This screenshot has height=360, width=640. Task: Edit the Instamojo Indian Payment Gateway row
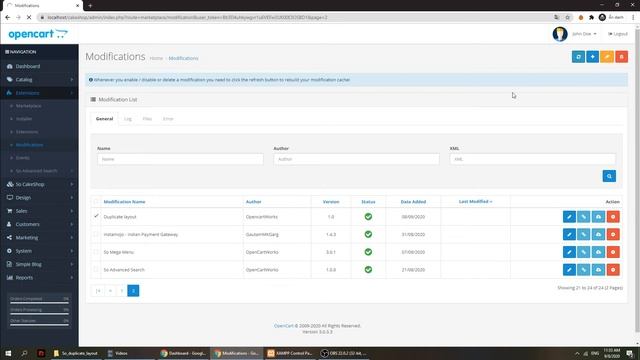click(x=569, y=234)
